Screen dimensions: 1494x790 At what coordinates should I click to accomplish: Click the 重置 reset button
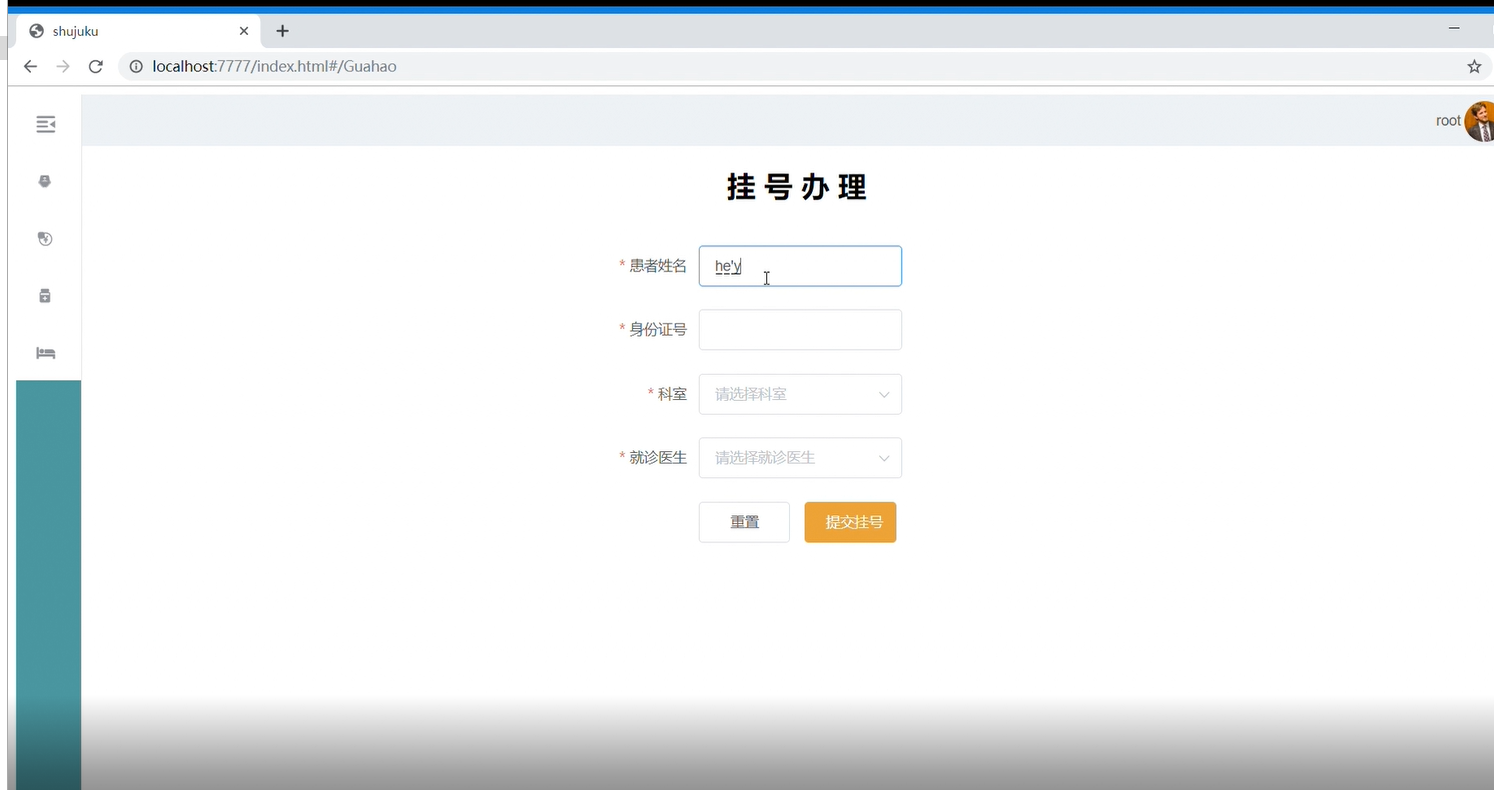(744, 522)
